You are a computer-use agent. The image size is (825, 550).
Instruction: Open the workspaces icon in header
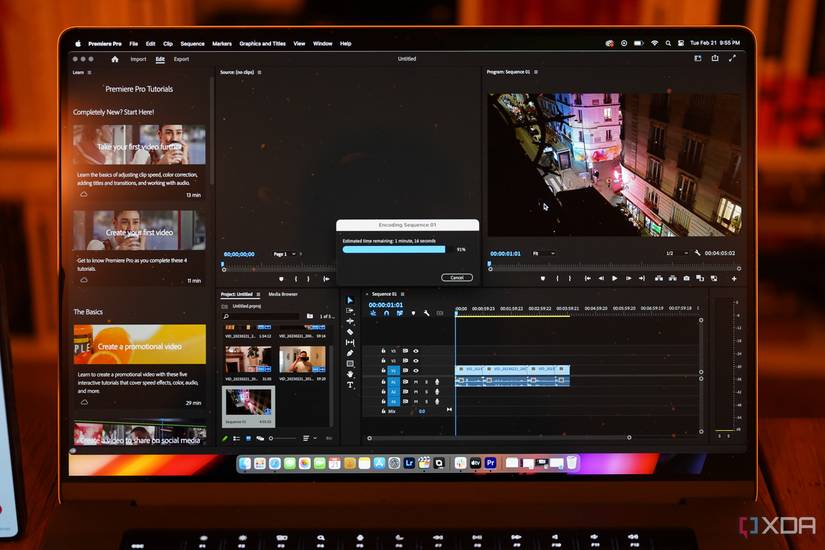click(x=698, y=58)
